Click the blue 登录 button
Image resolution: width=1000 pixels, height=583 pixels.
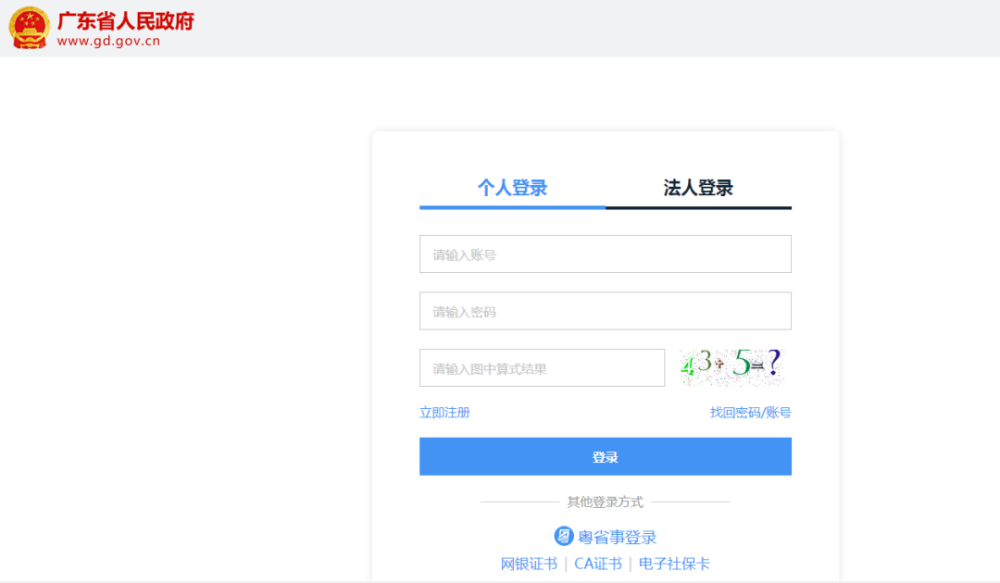point(605,456)
